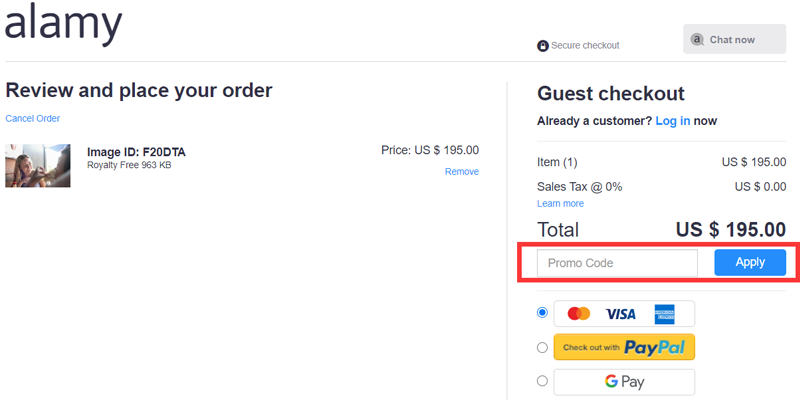Click the Image ID F20DTA title

pos(136,152)
